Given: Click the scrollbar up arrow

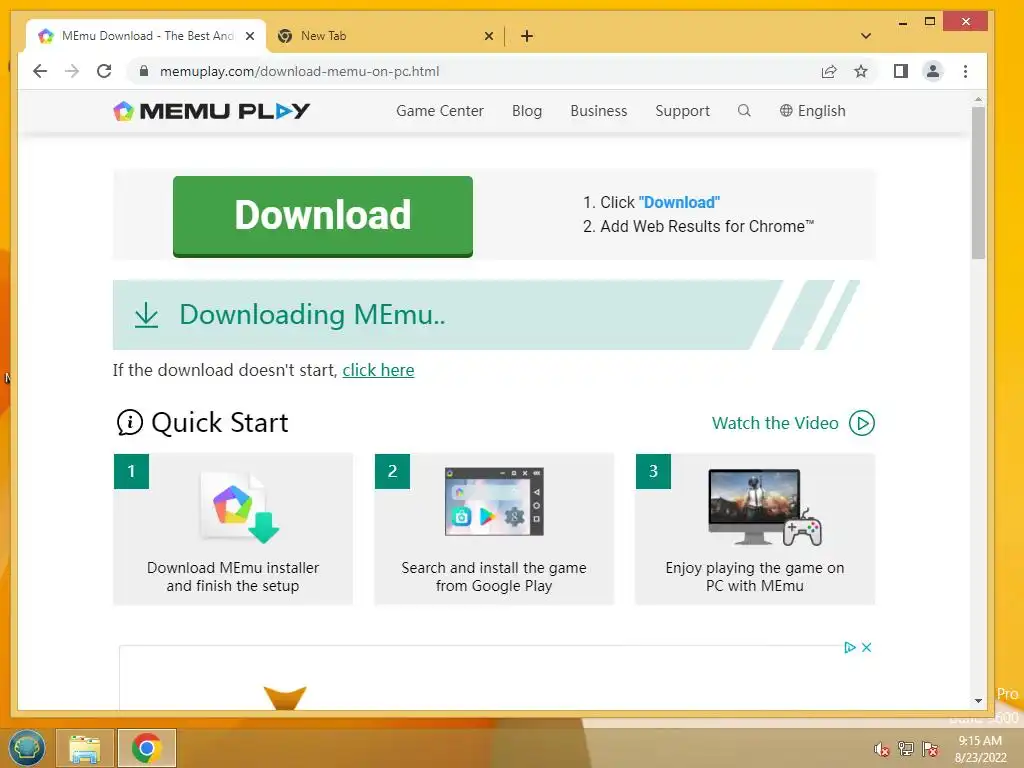Looking at the screenshot, I should (x=978, y=99).
